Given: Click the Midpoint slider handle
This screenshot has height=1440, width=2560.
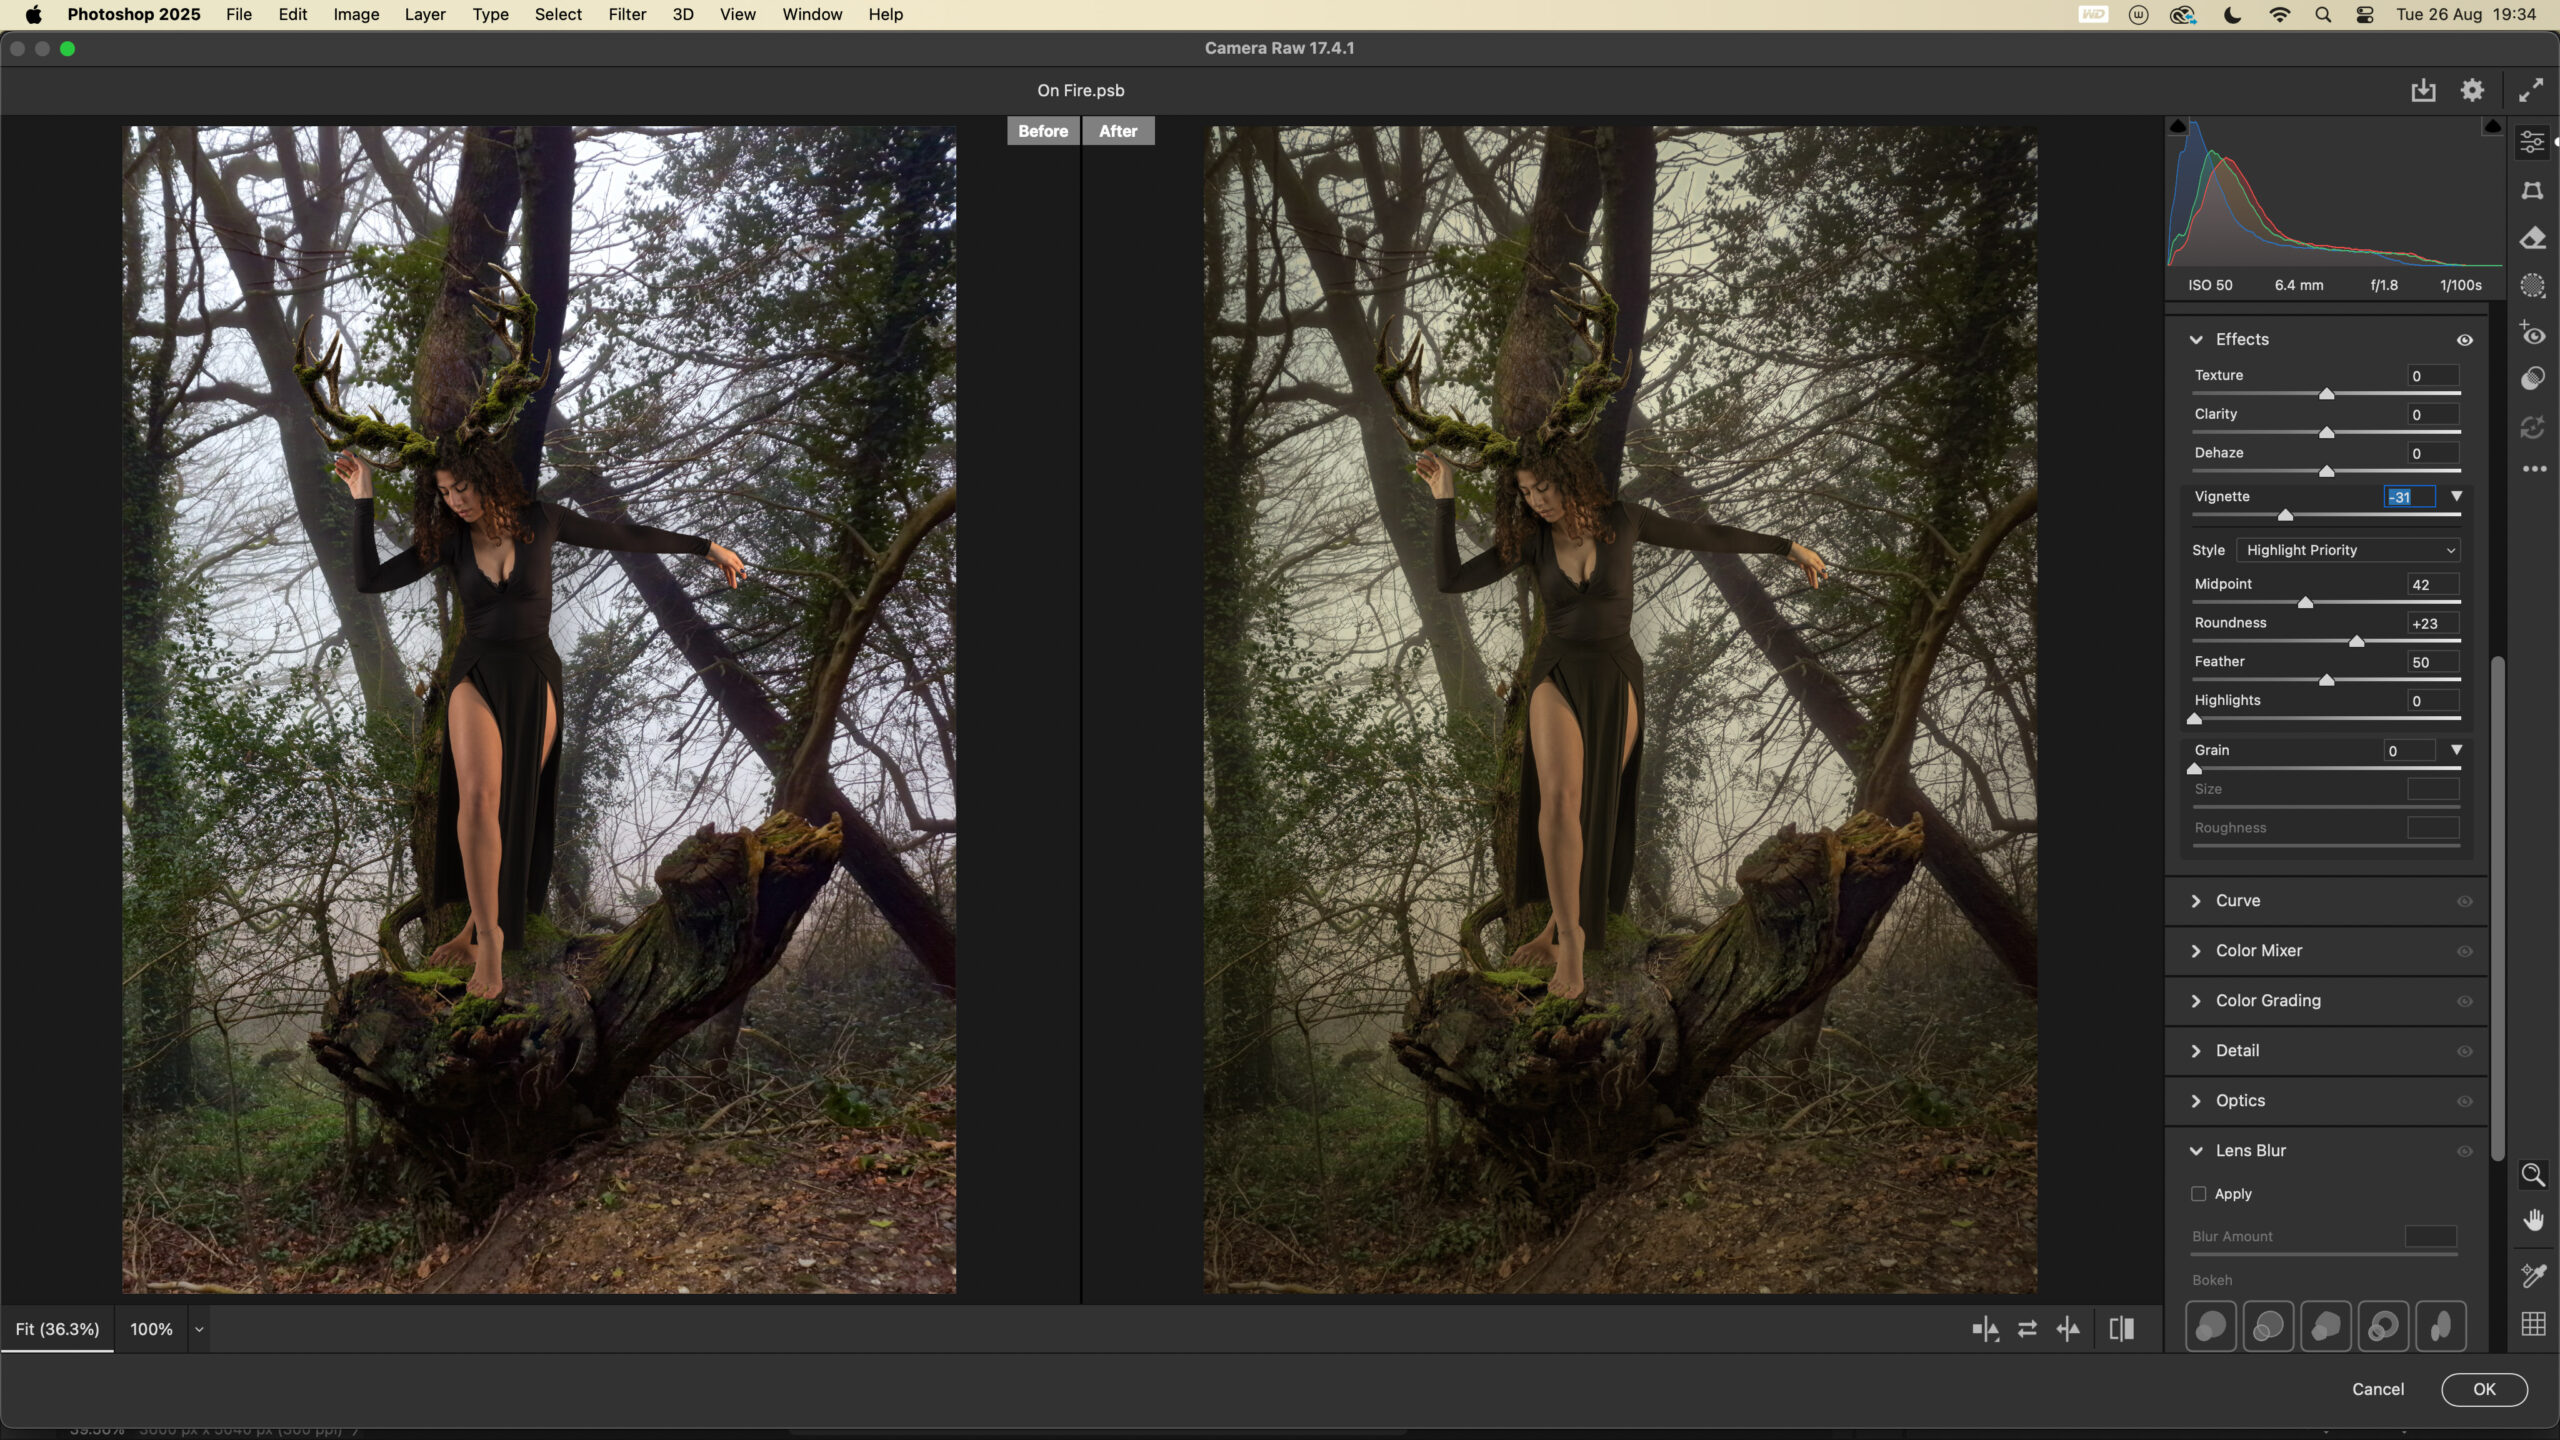Looking at the screenshot, I should pyautogui.click(x=2305, y=602).
